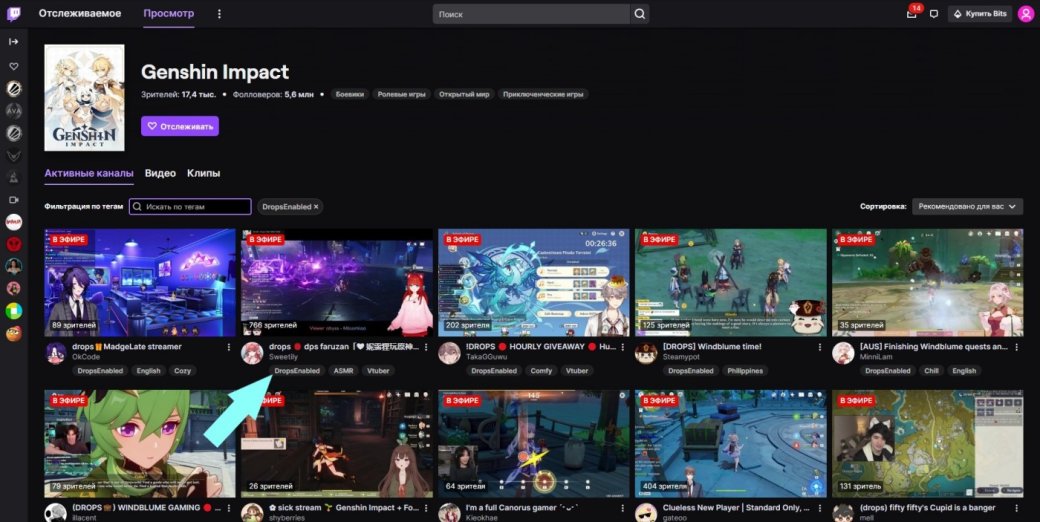Image resolution: width=1040 pixels, height=522 pixels.
Task: Click the Vtuber tag under Sweetily
Action: click(x=378, y=371)
